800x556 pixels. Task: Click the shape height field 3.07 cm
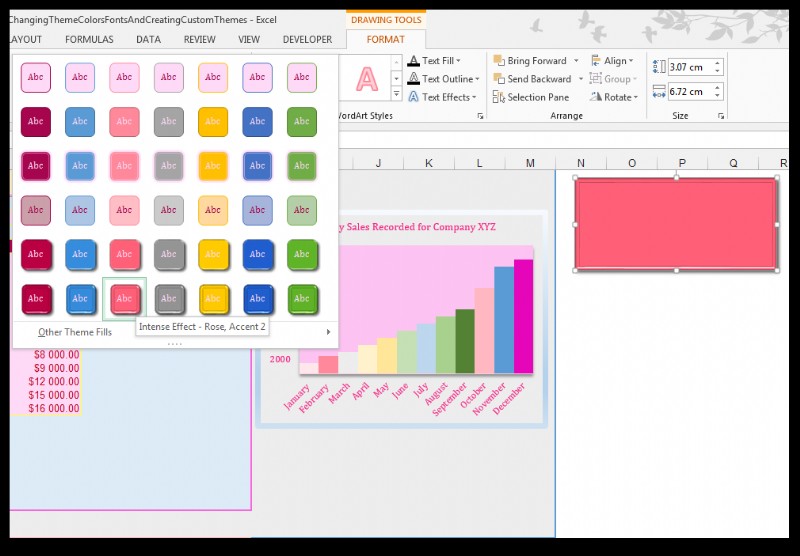pyautogui.click(x=689, y=67)
